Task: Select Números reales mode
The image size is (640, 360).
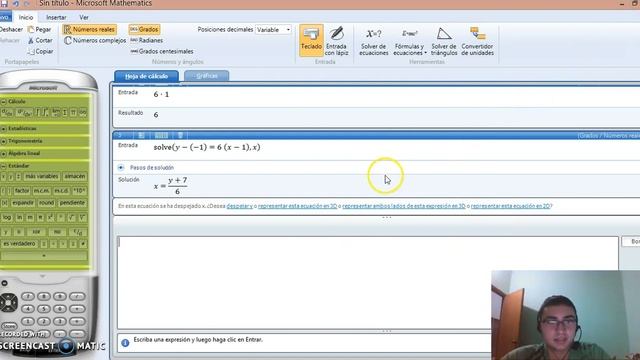Action: (90, 29)
